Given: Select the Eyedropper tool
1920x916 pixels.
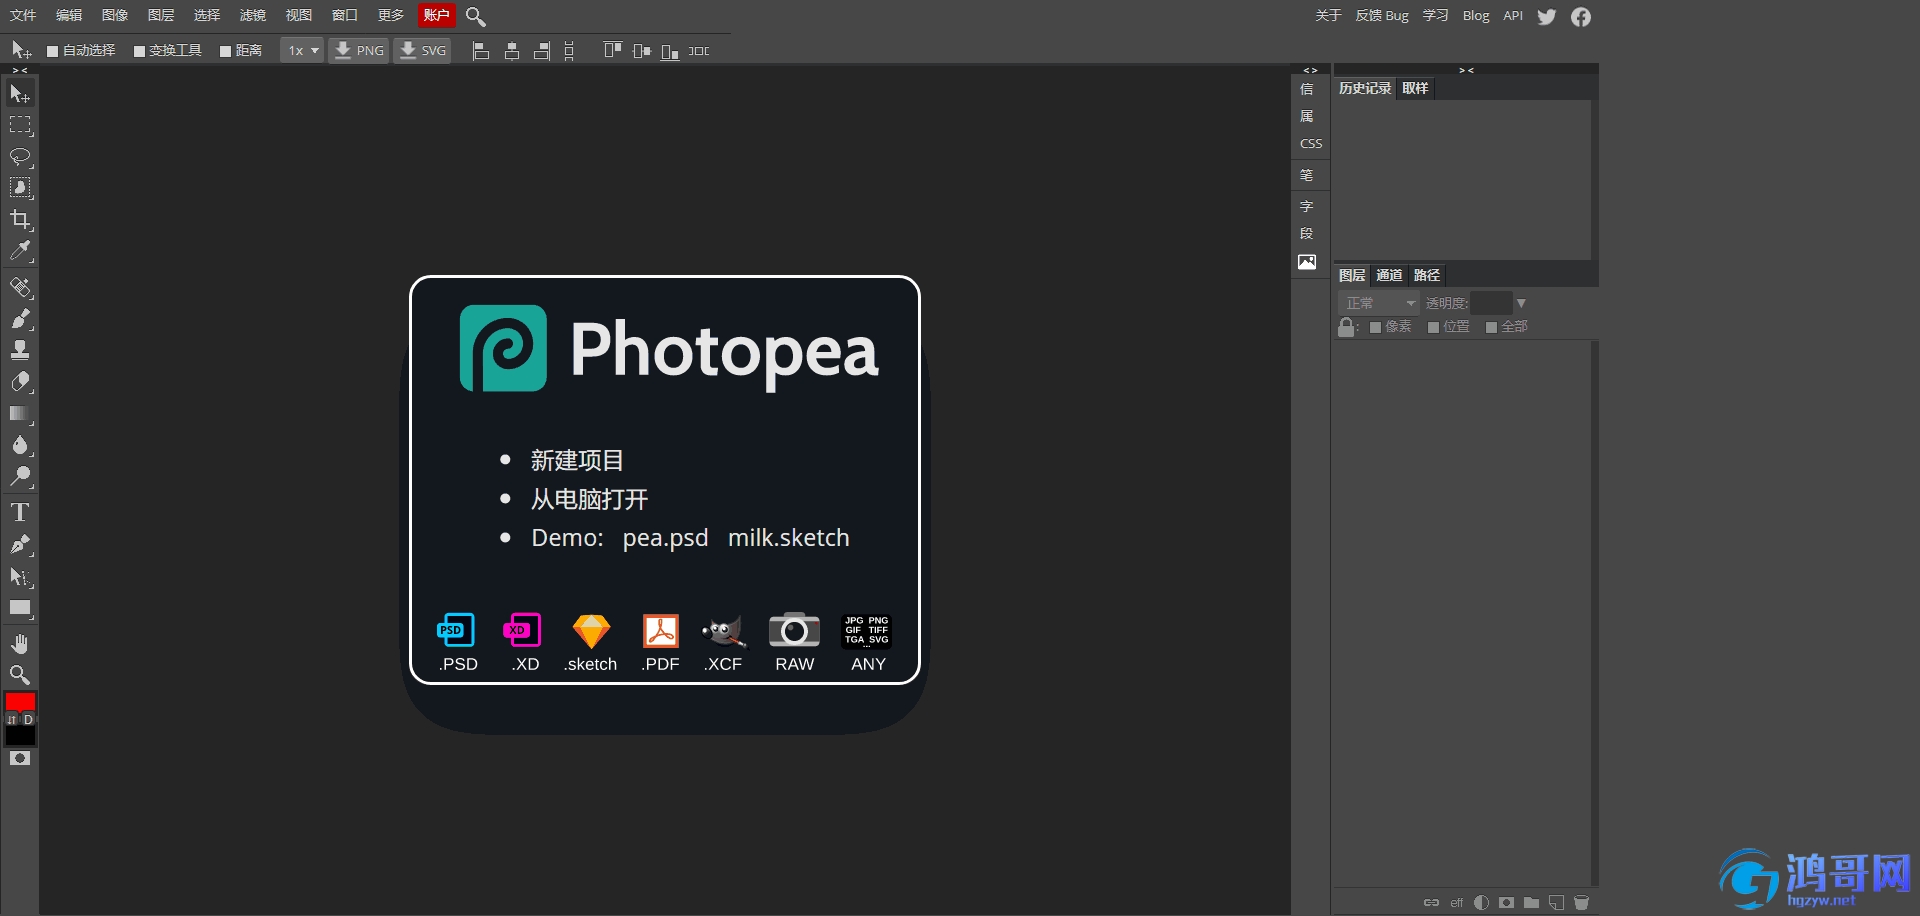Looking at the screenshot, I should [x=20, y=250].
